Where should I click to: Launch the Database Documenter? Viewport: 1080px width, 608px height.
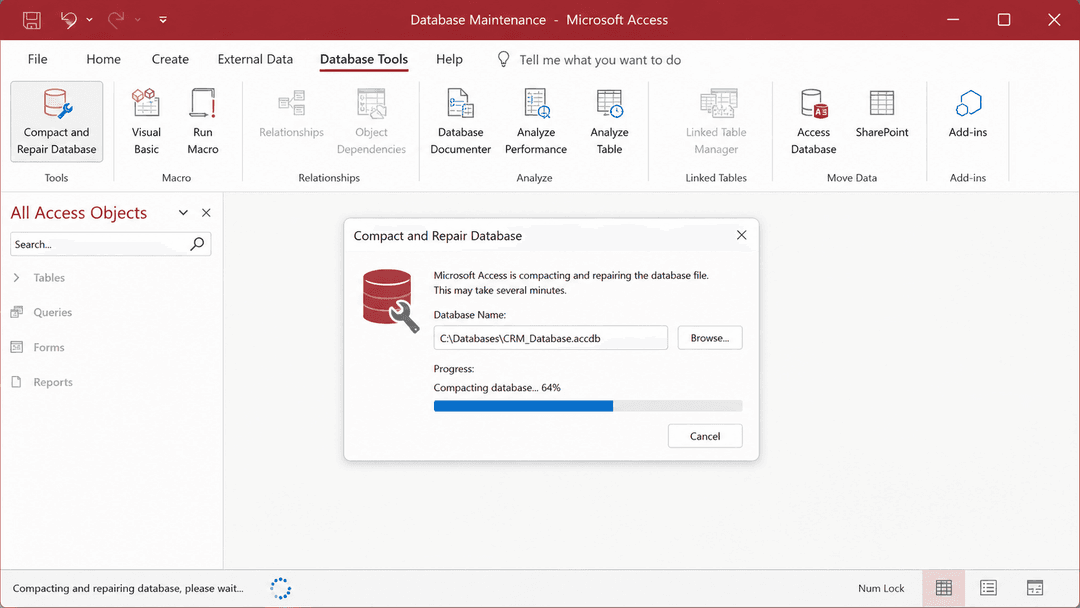tap(460, 122)
